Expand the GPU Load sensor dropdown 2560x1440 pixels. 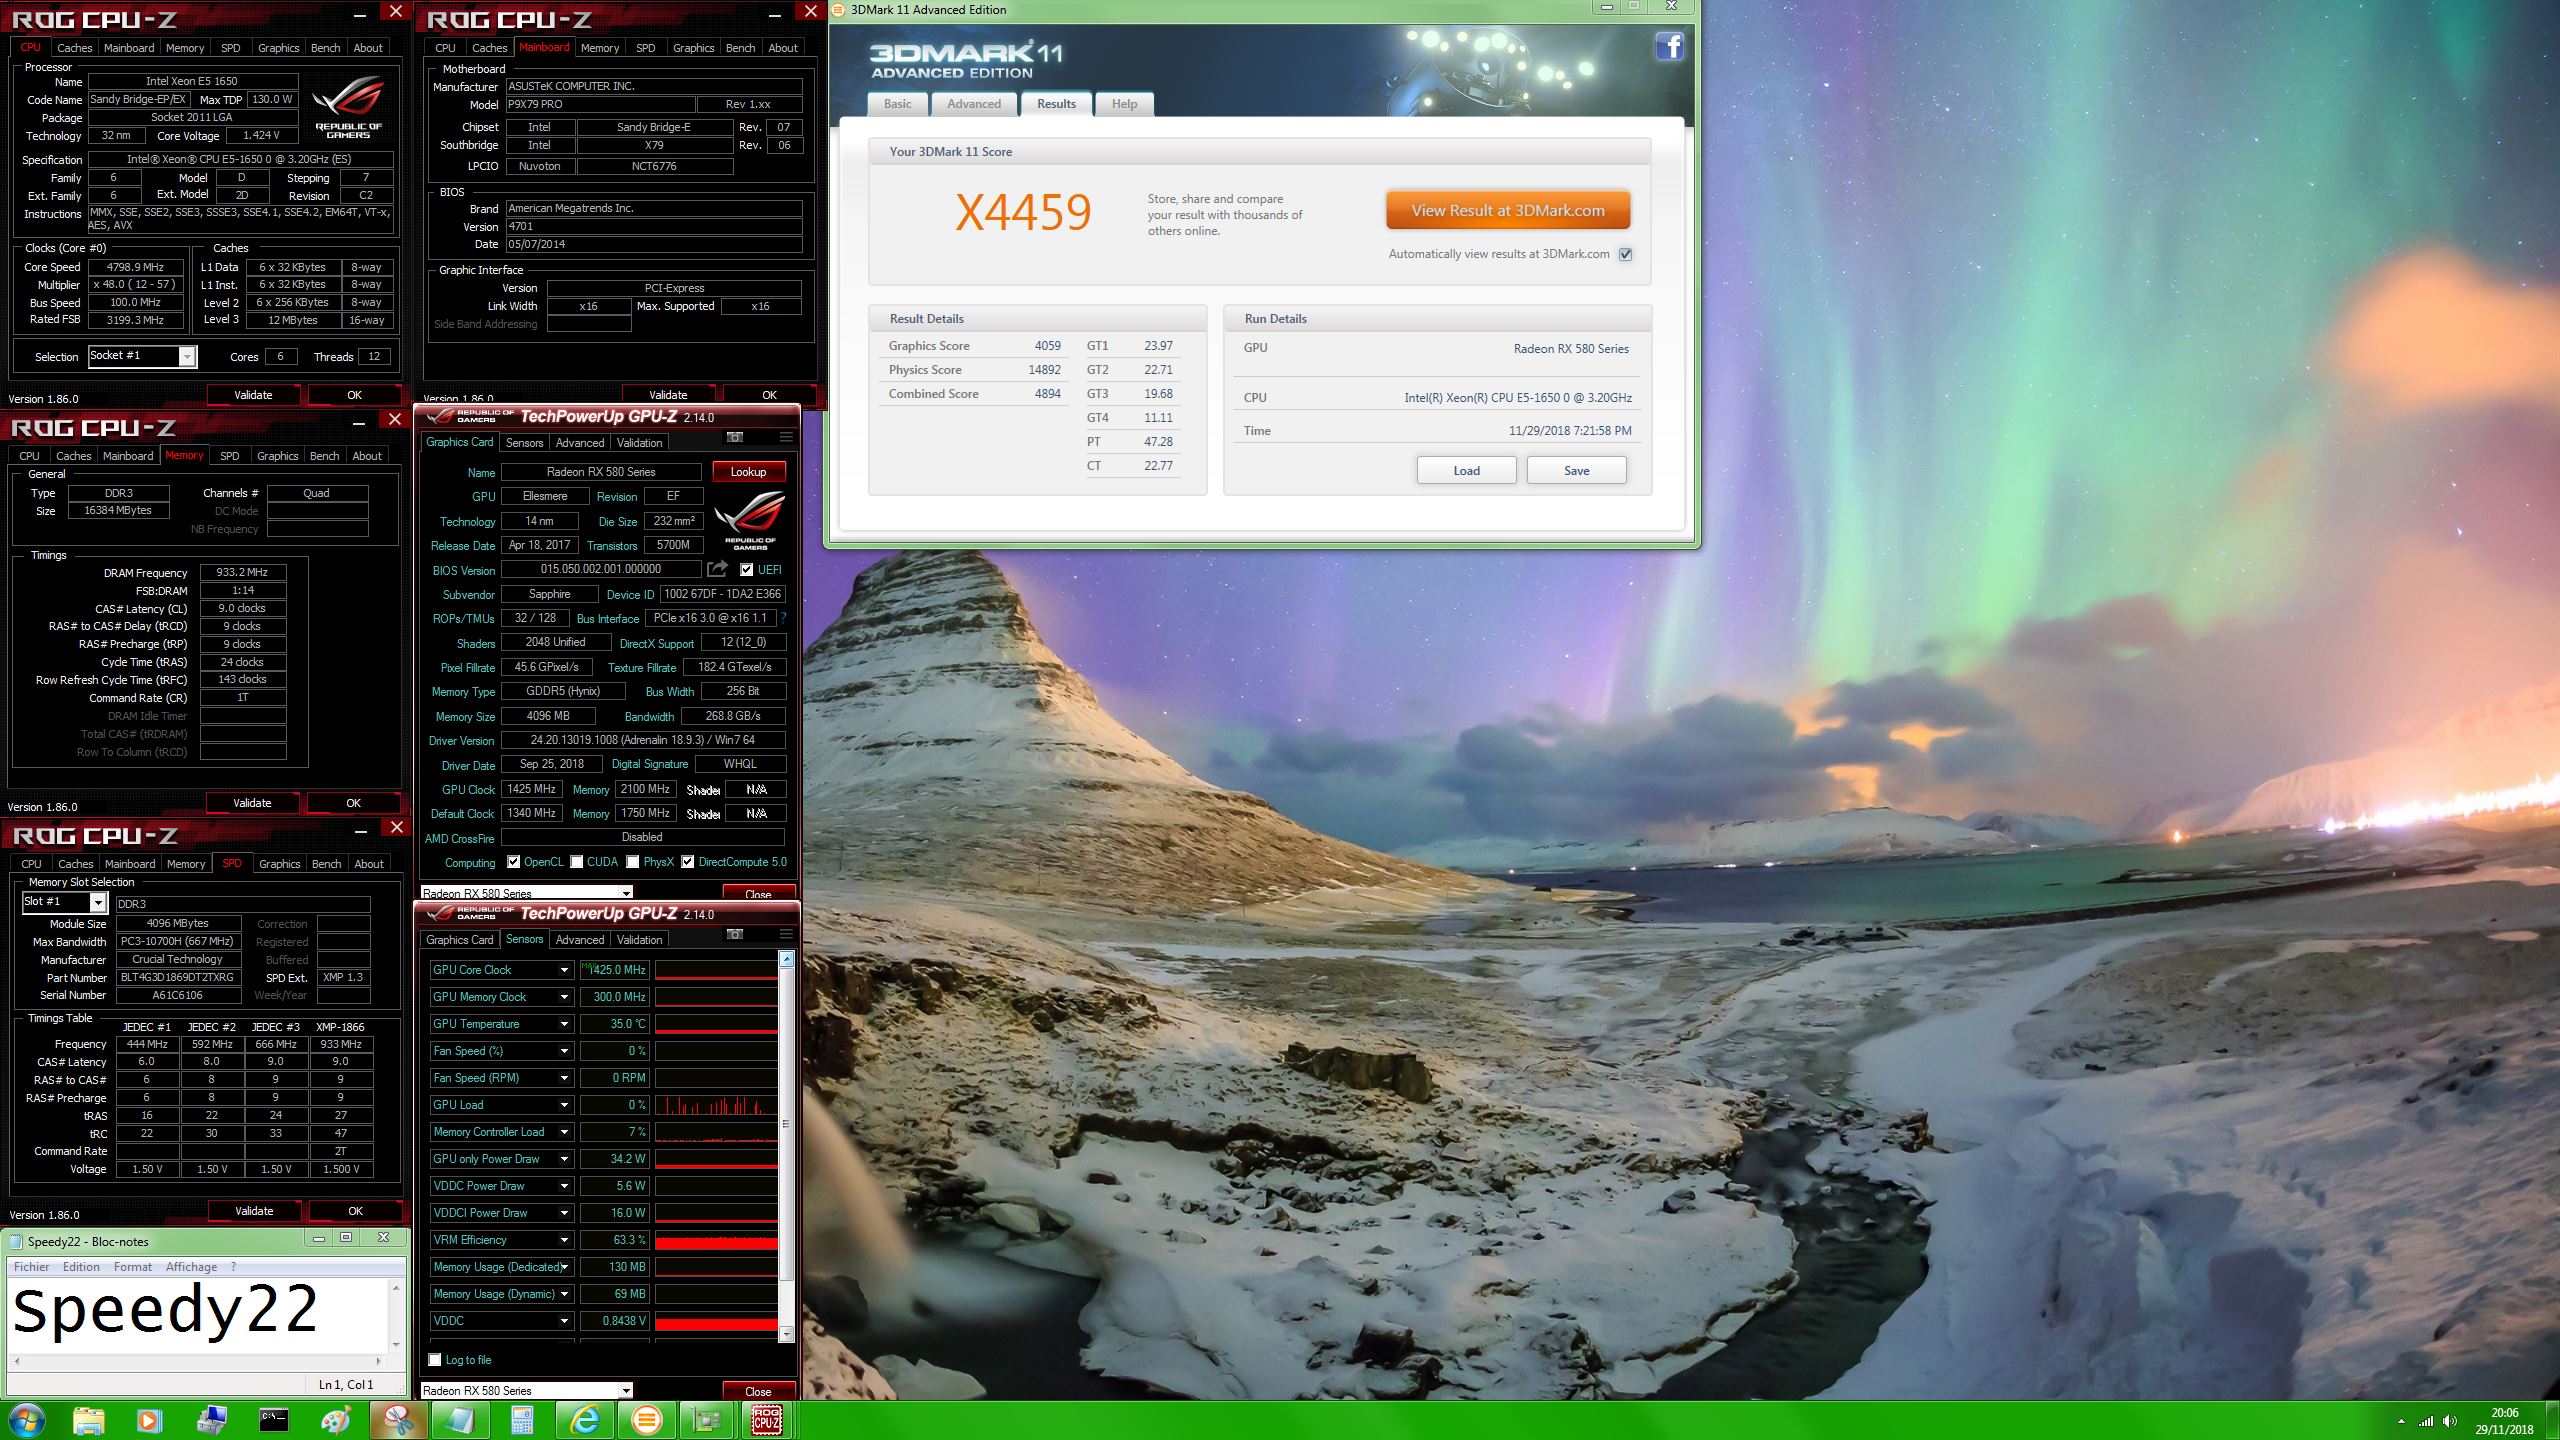tap(564, 1105)
